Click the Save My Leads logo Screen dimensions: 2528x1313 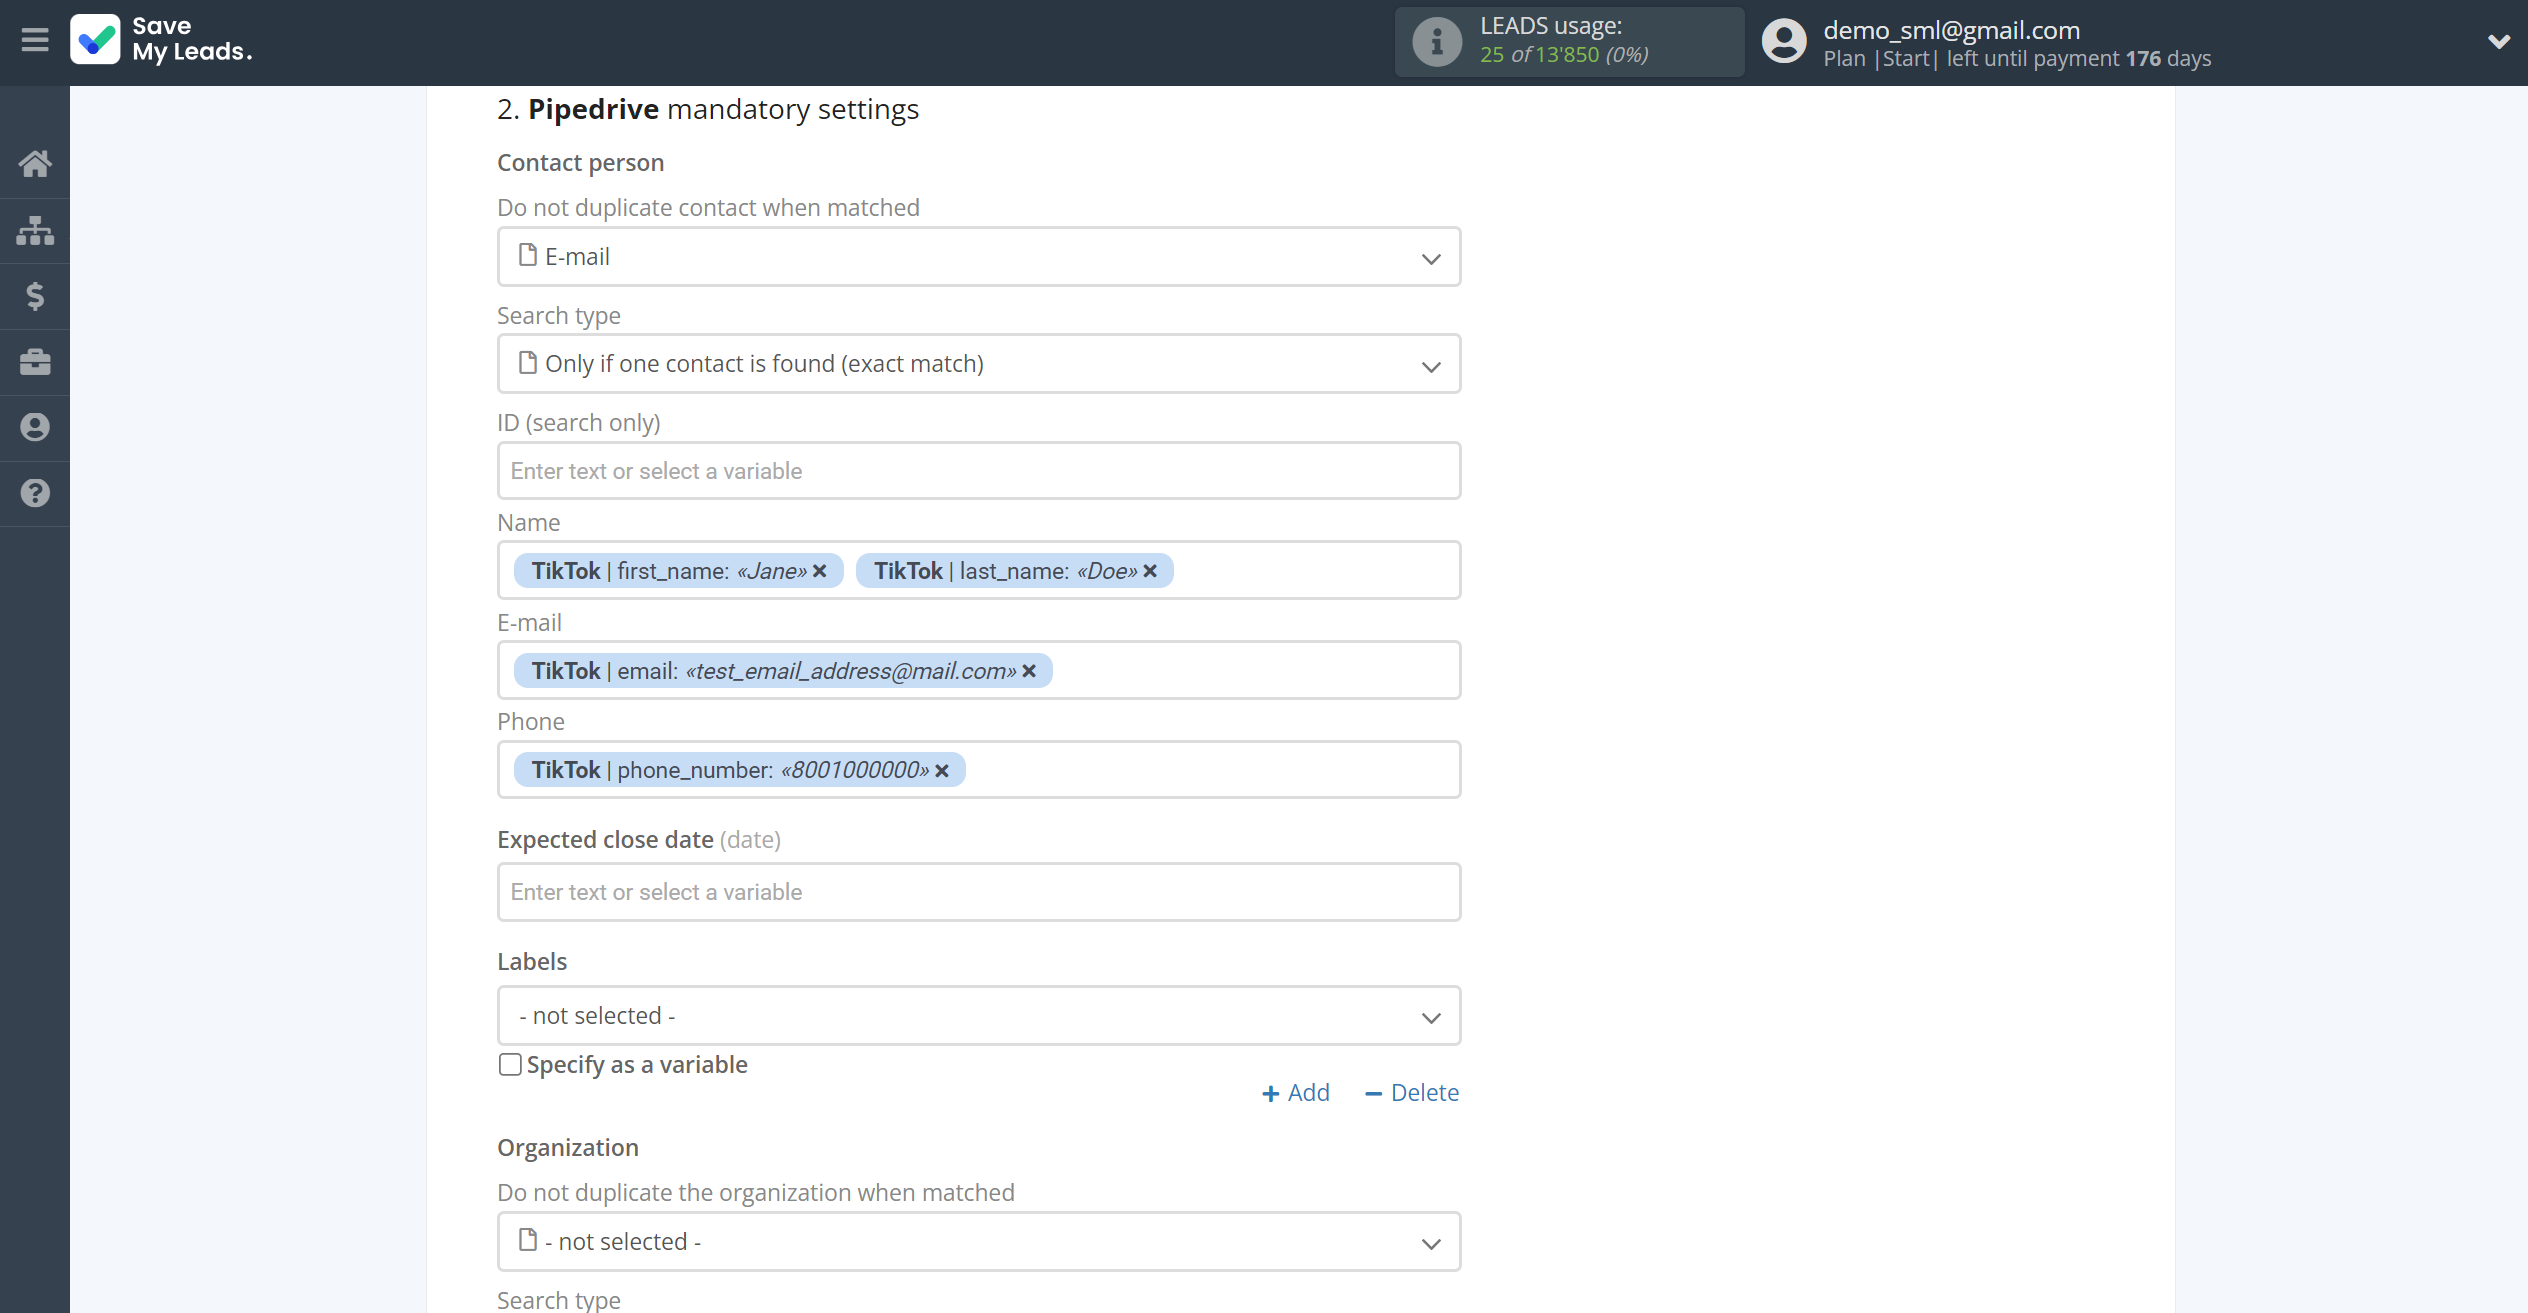coord(161,40)
